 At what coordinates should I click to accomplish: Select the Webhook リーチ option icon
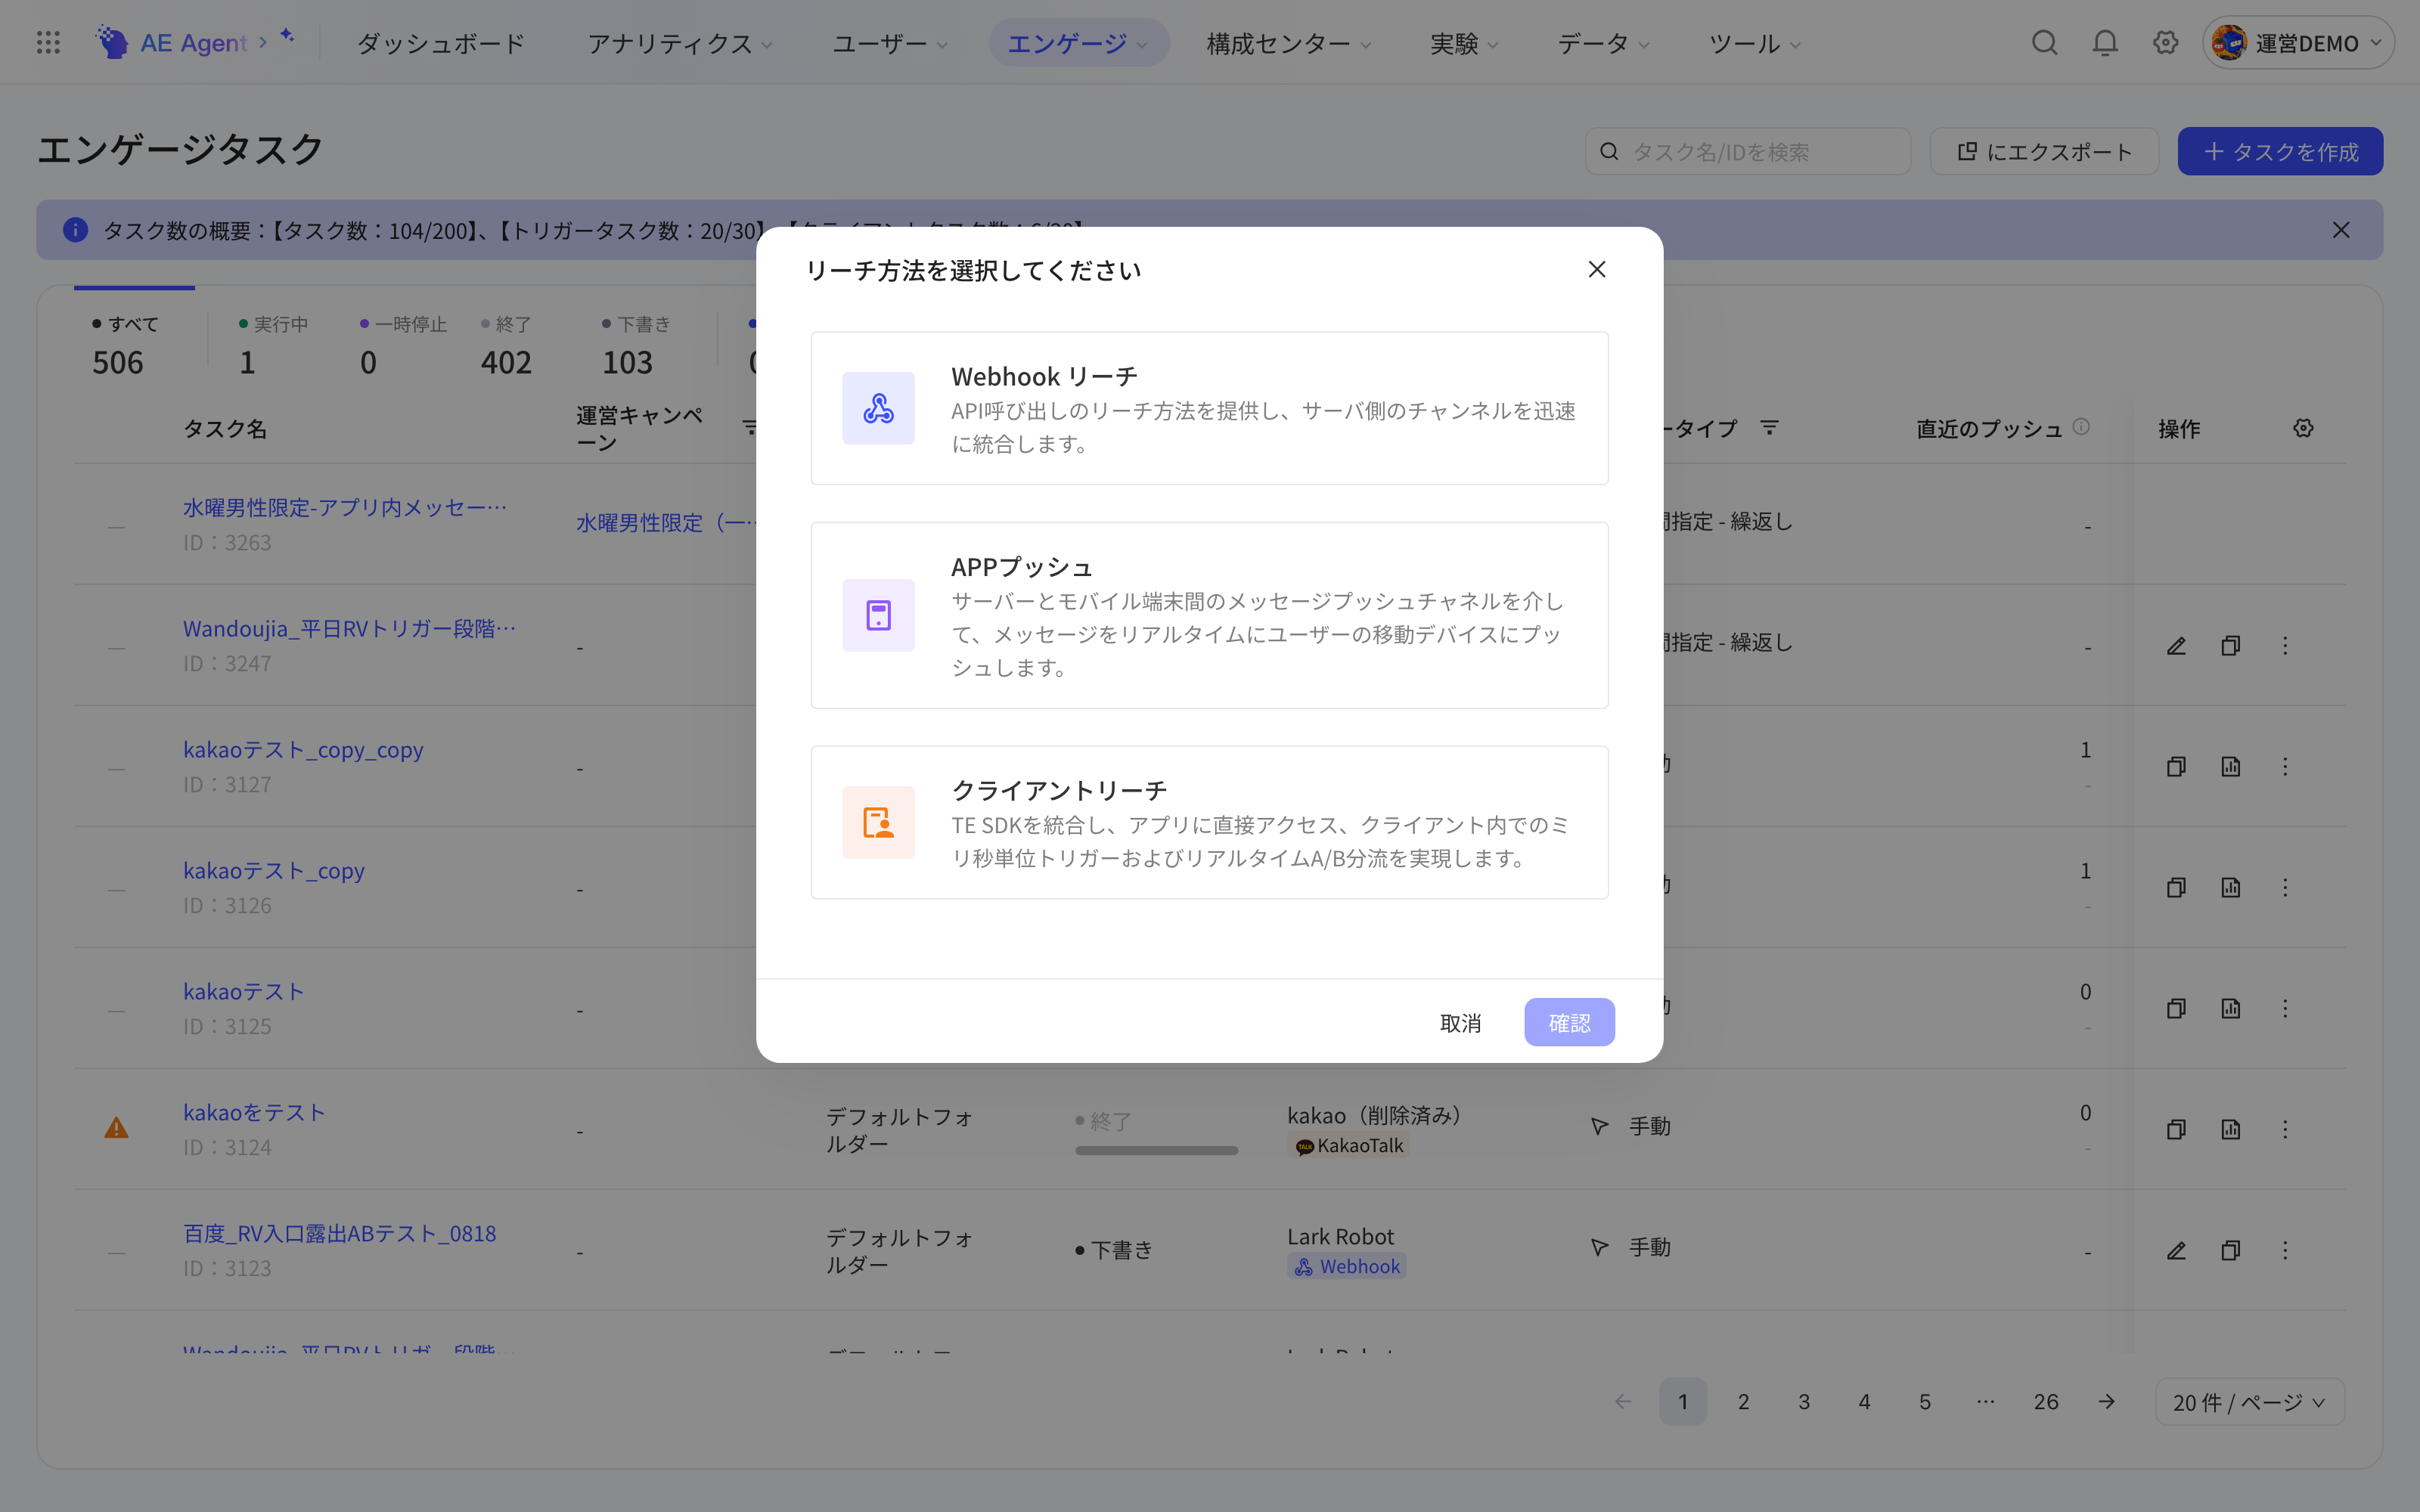(878, 408)
